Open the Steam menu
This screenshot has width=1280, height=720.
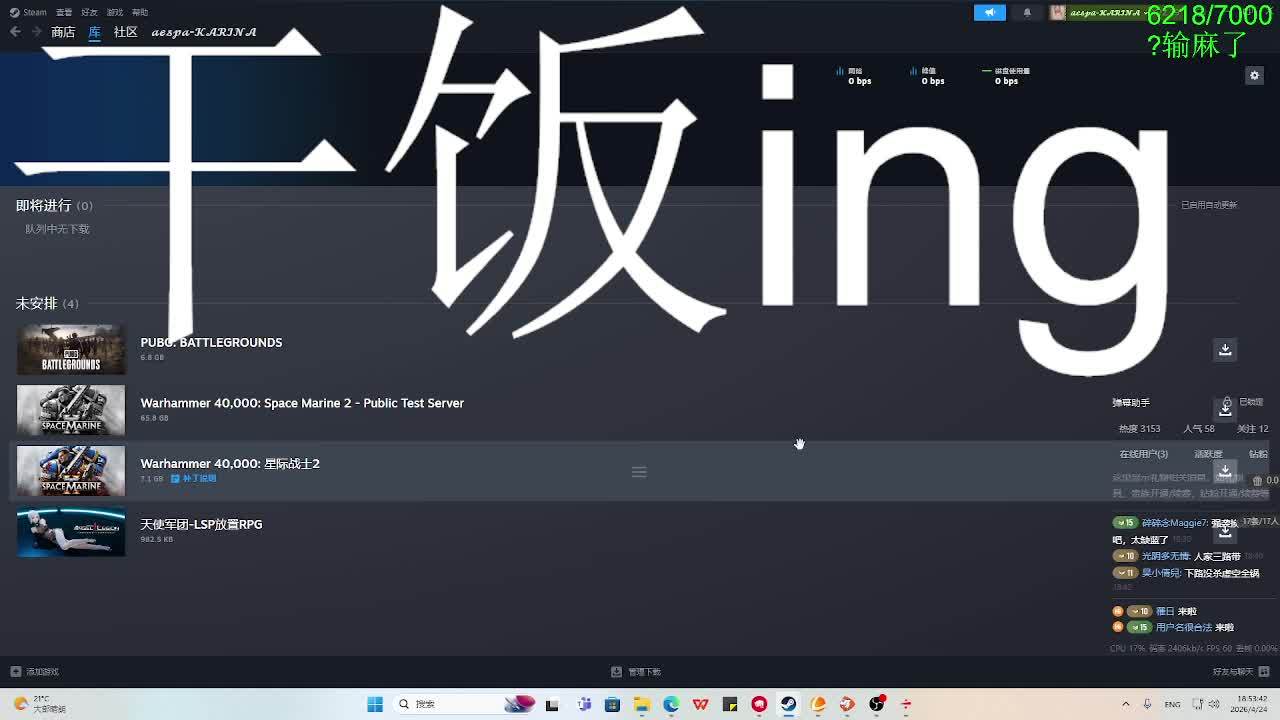coord(30,12)
